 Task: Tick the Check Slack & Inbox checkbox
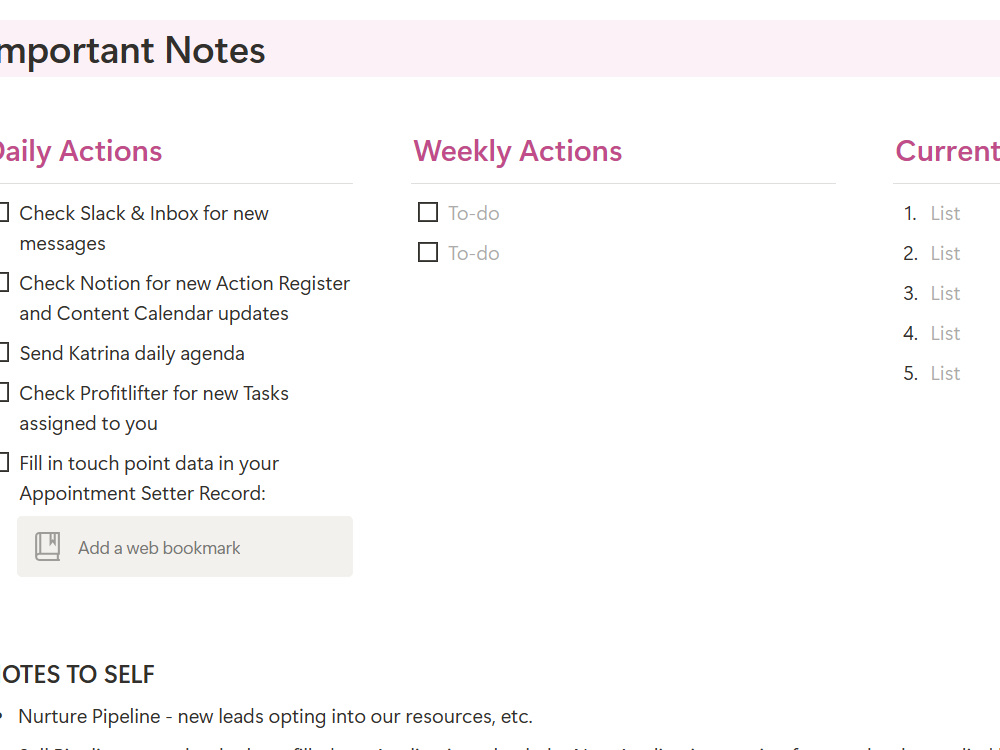3,212
